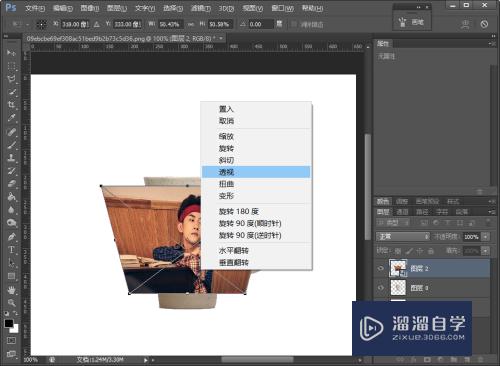Choose 取消 from the context menu

pos(256,121)
